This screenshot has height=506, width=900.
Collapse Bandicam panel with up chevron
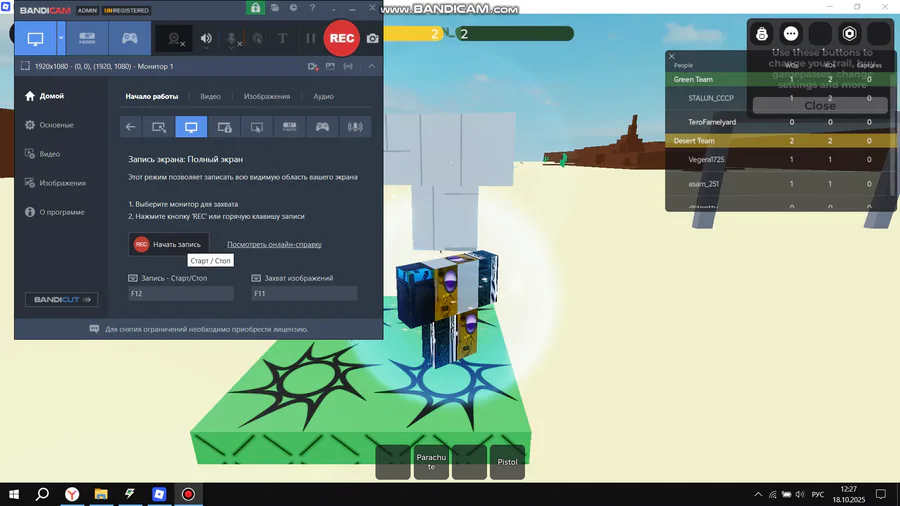pyautogui.click(x=372, y=67)
